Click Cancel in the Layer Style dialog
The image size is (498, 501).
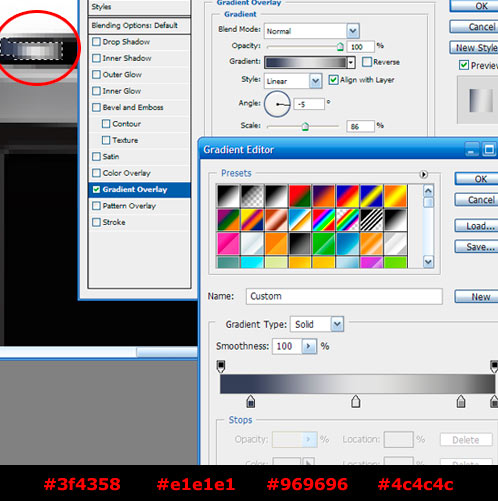(x=474, y=27)
